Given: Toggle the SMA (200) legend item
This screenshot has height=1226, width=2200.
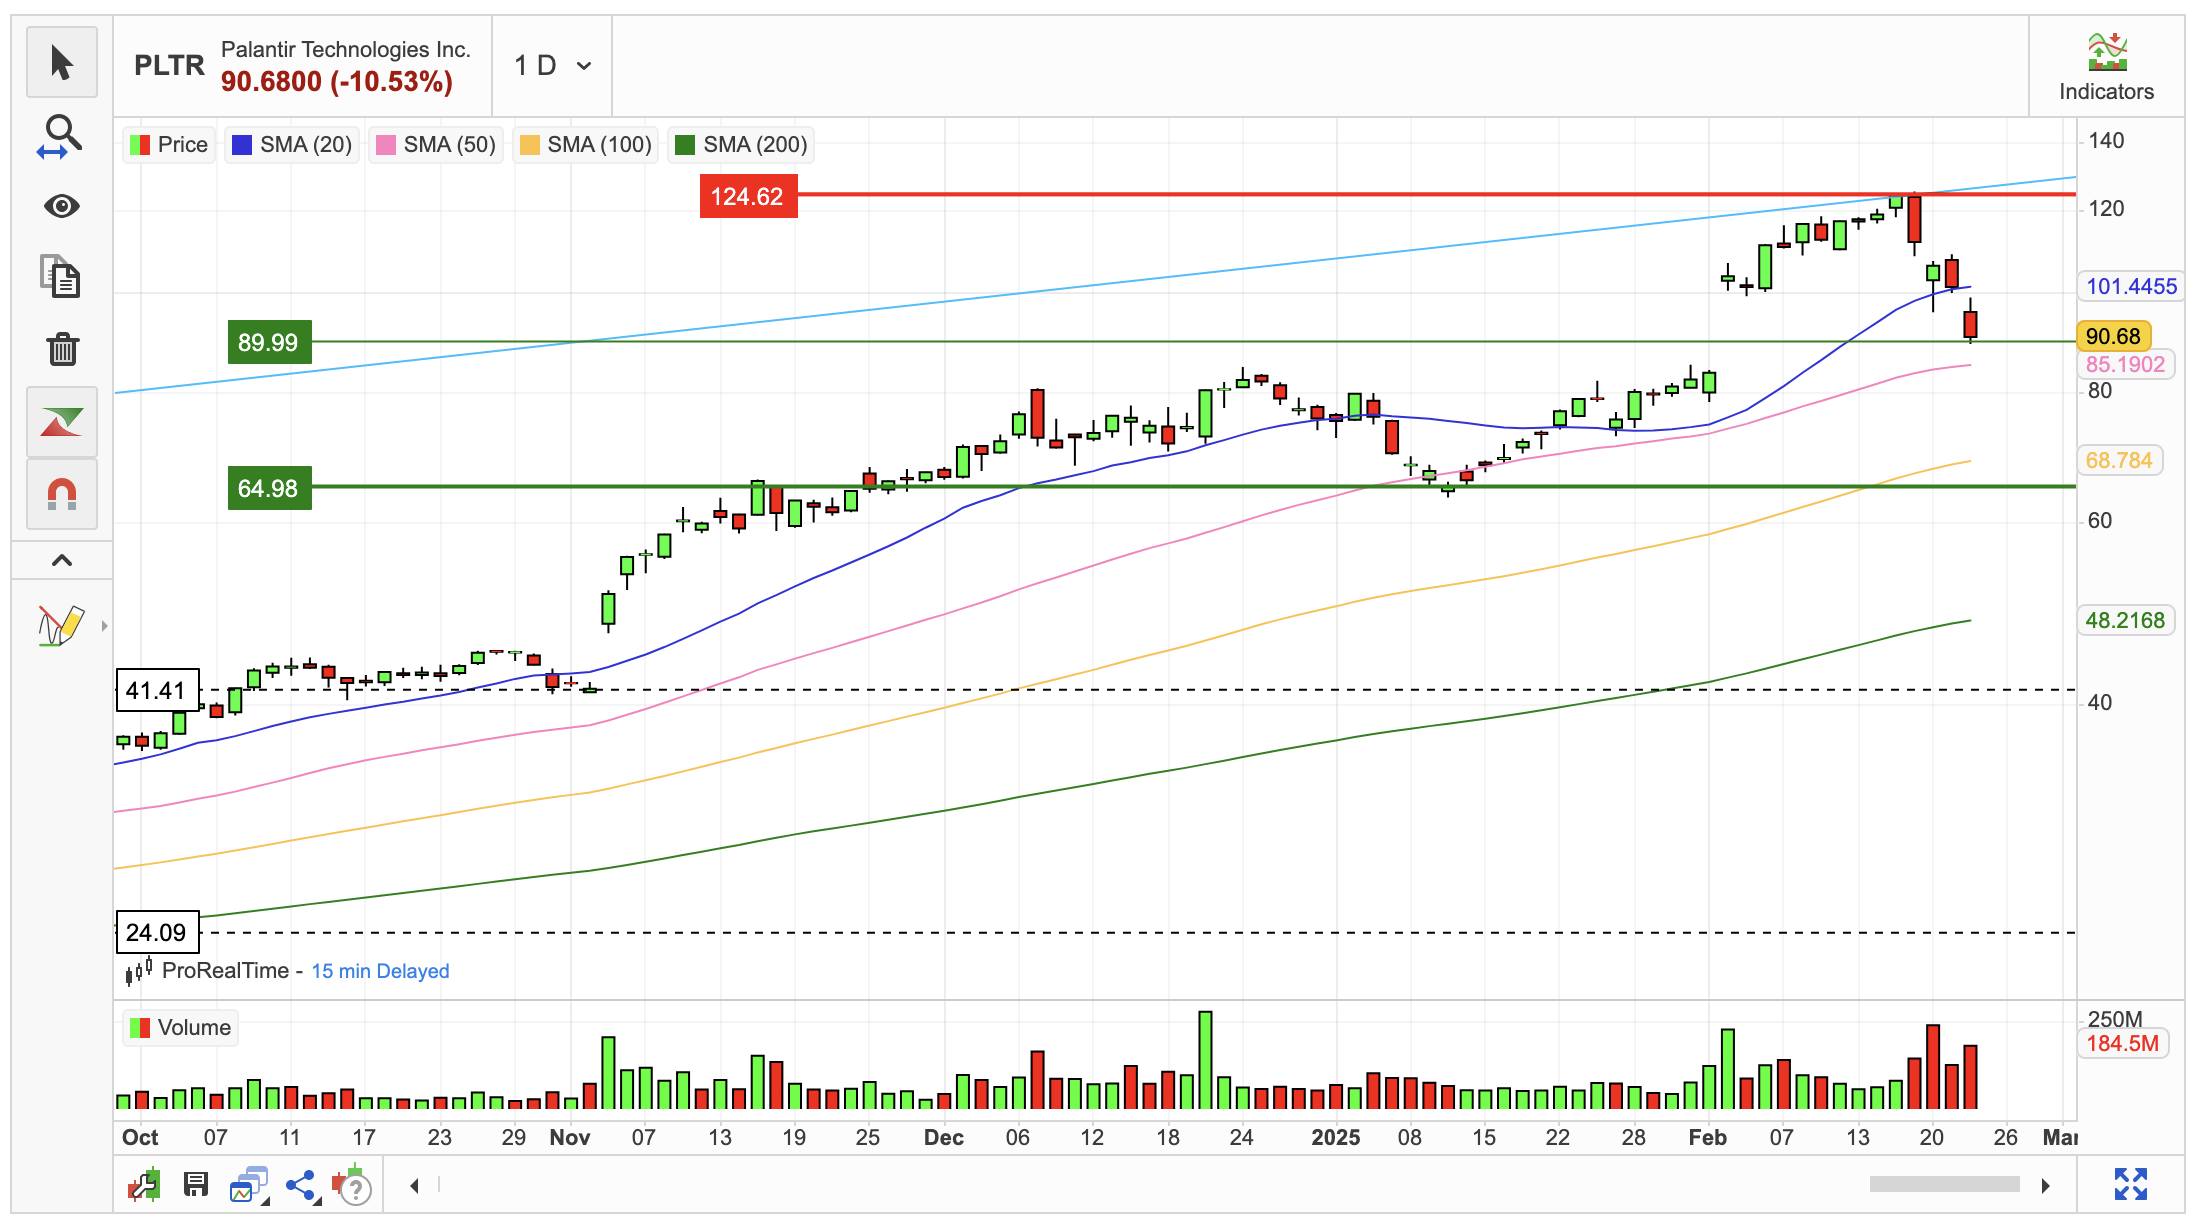Looking at the screenshot, I should coord(742,145).
